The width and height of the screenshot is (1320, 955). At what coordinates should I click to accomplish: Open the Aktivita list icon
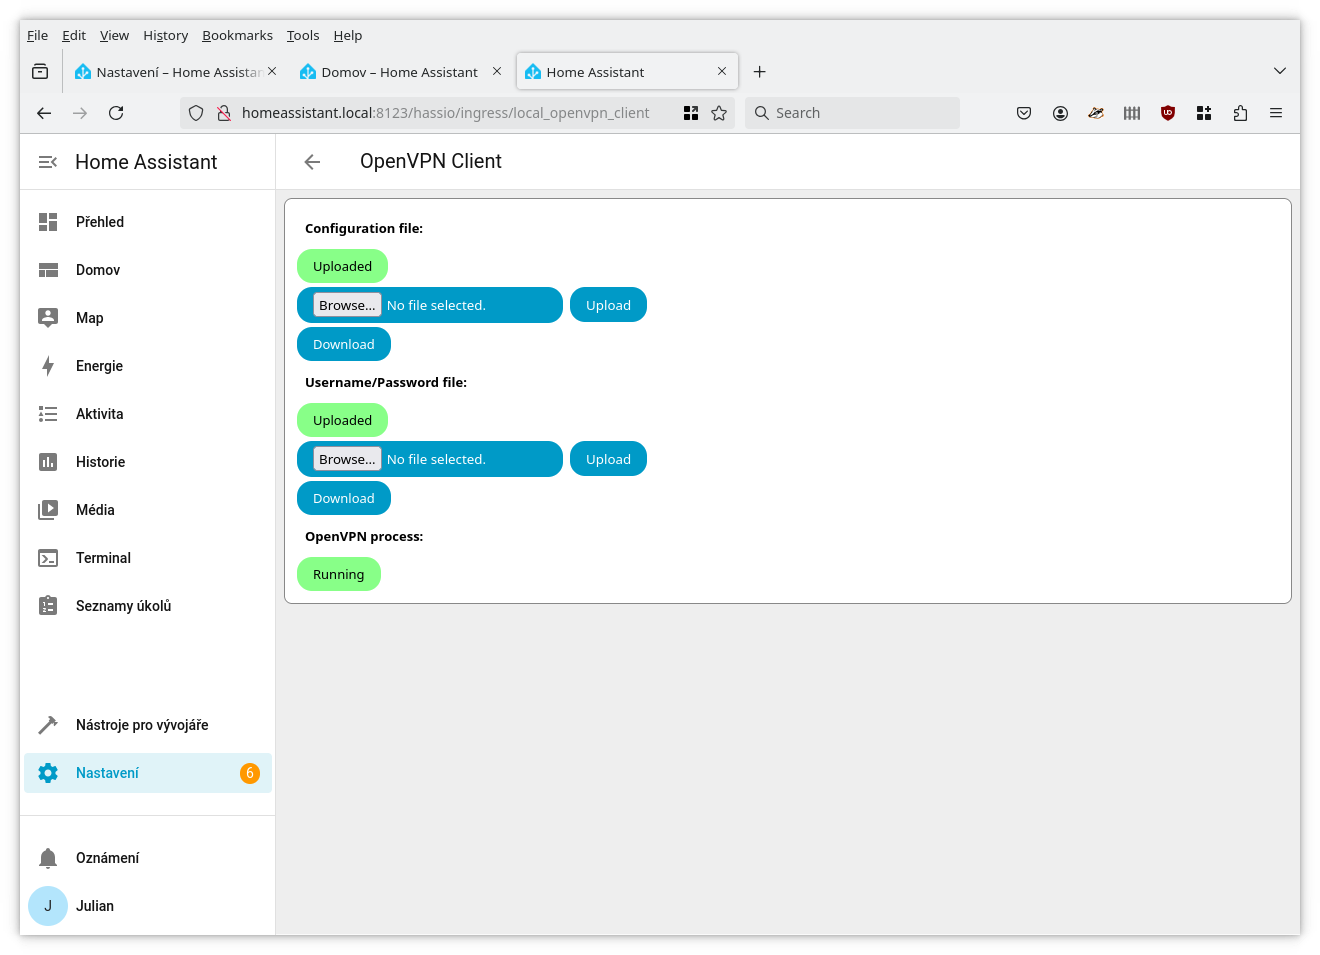tap(48, 414)
